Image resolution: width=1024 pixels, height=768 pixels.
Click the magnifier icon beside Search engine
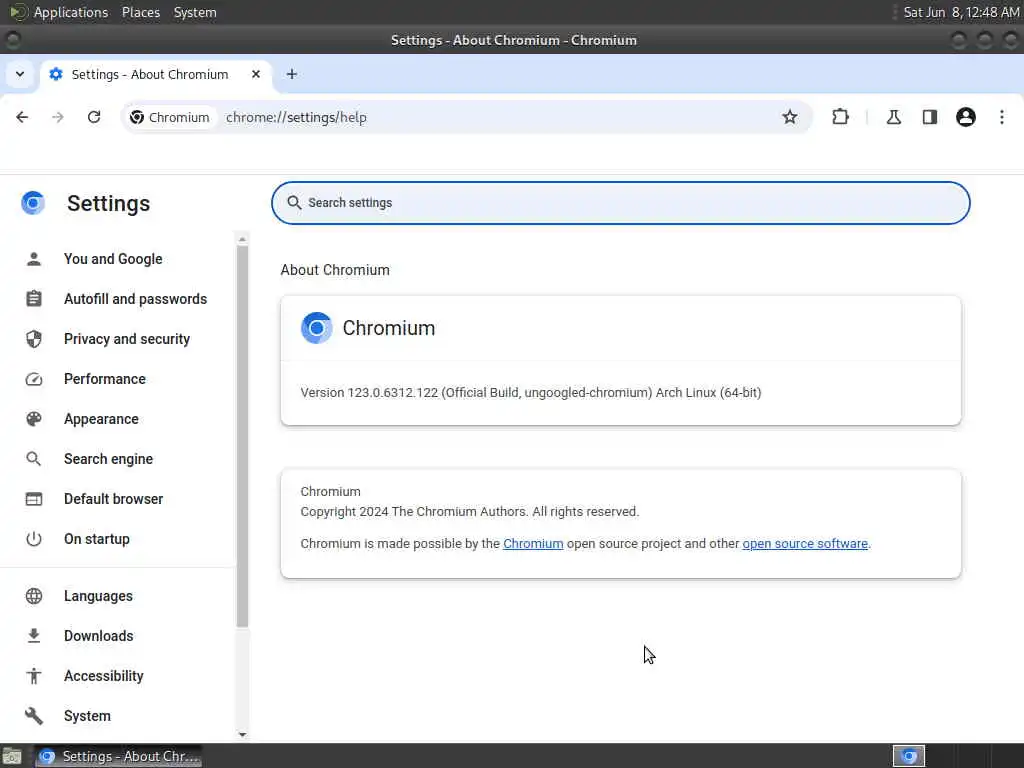point(34,459)
